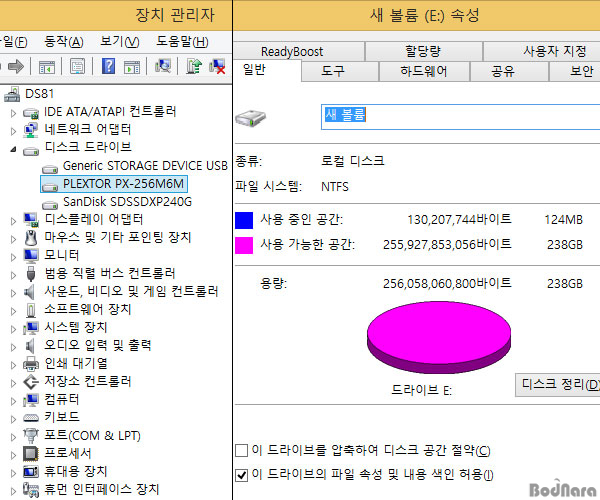Click the blue used space swatch
The height and width of the screenshot is (500, 600).
pos(244,220)
